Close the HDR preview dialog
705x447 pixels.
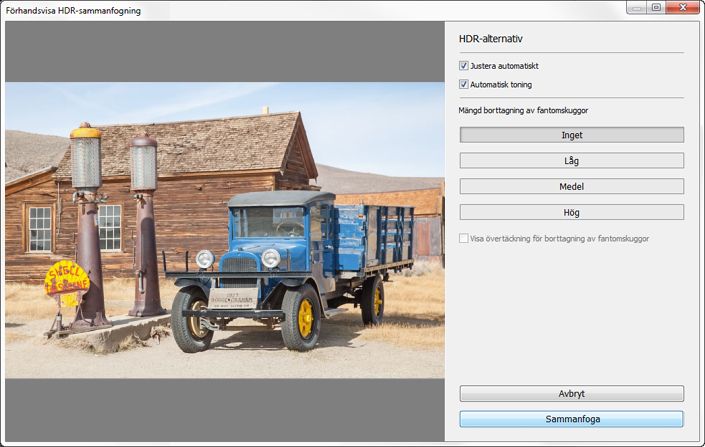coord(683,7)
